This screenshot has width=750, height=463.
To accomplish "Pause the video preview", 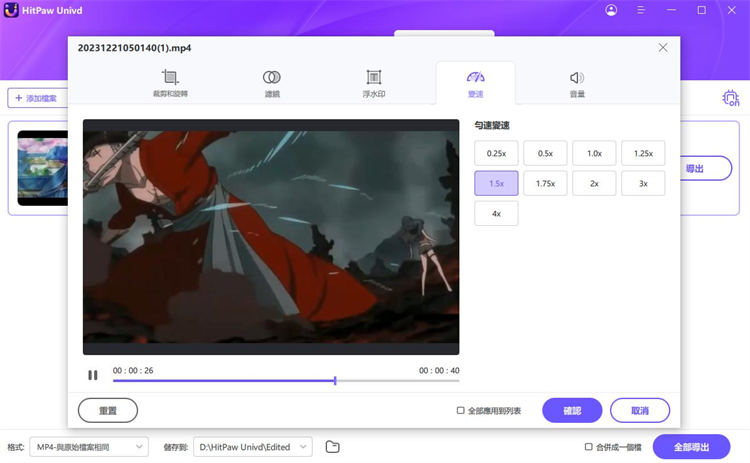I will (93, 375).
